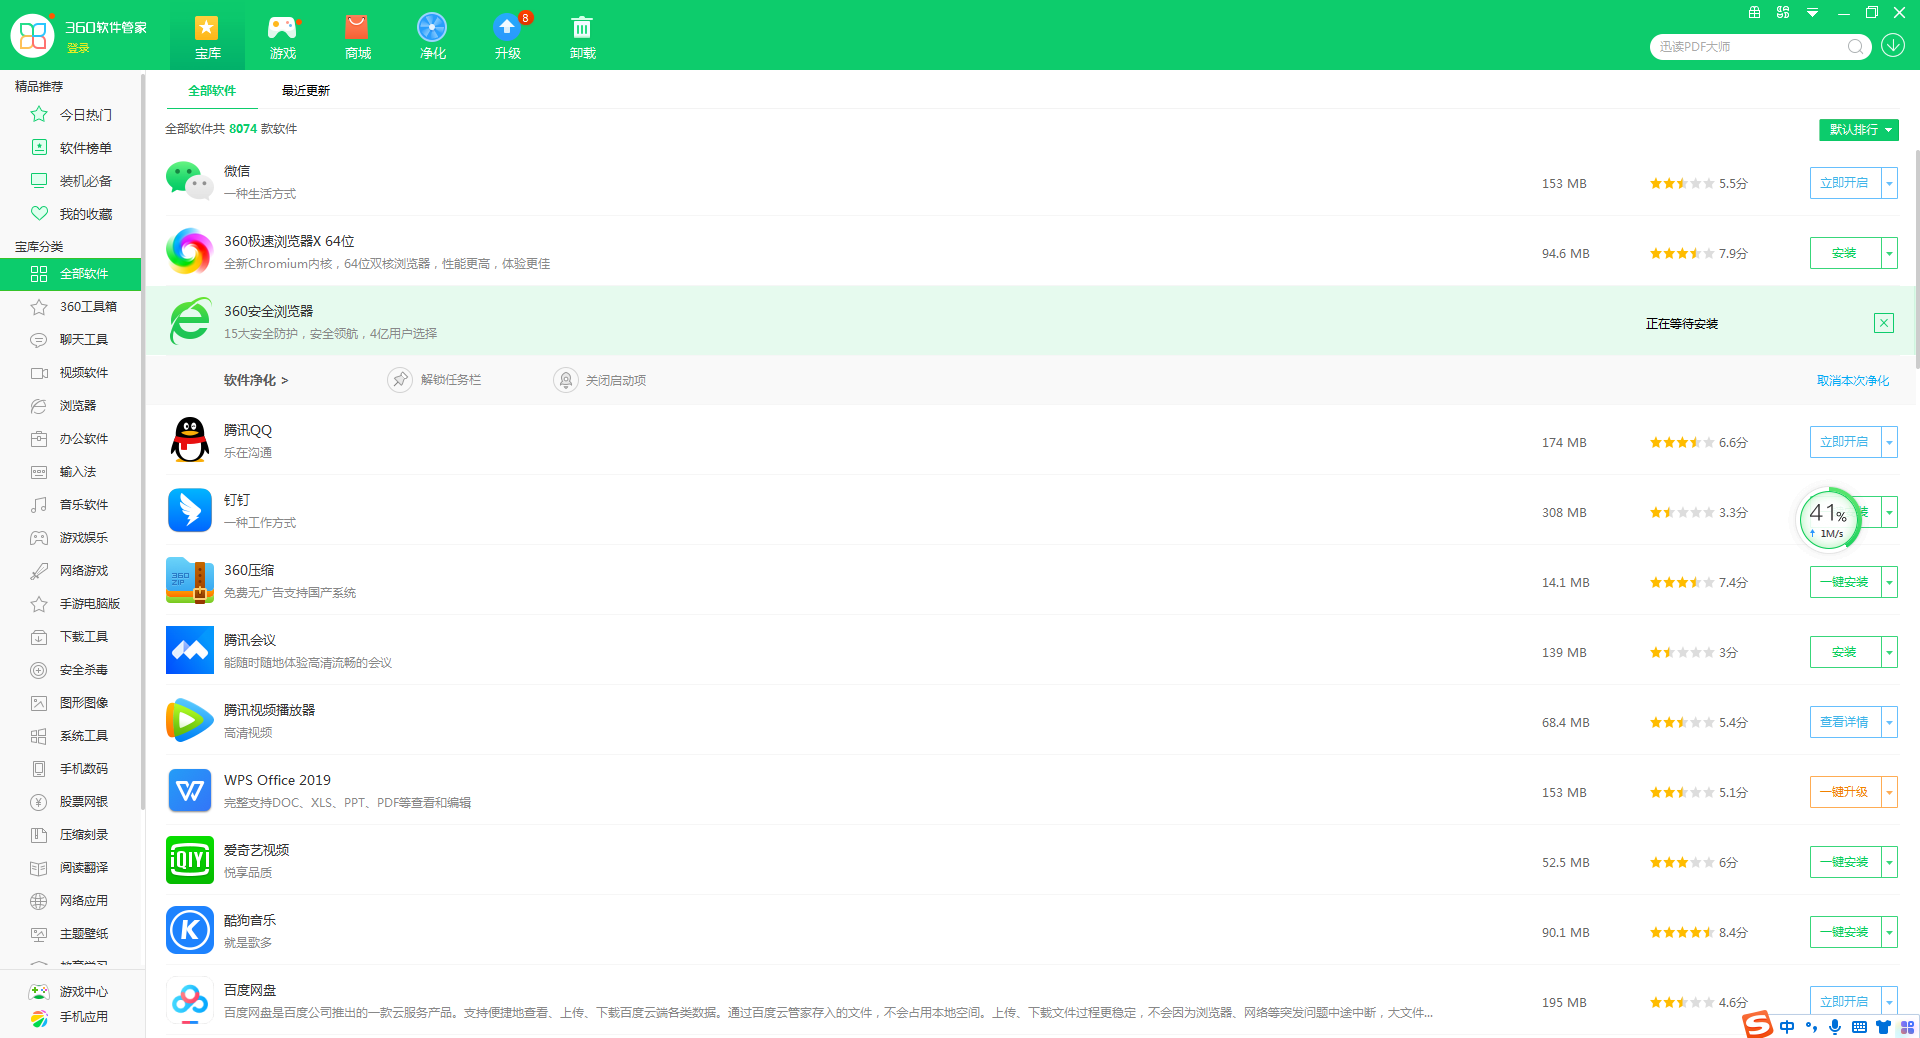Select 今日热门 in the sidebar

72,115
